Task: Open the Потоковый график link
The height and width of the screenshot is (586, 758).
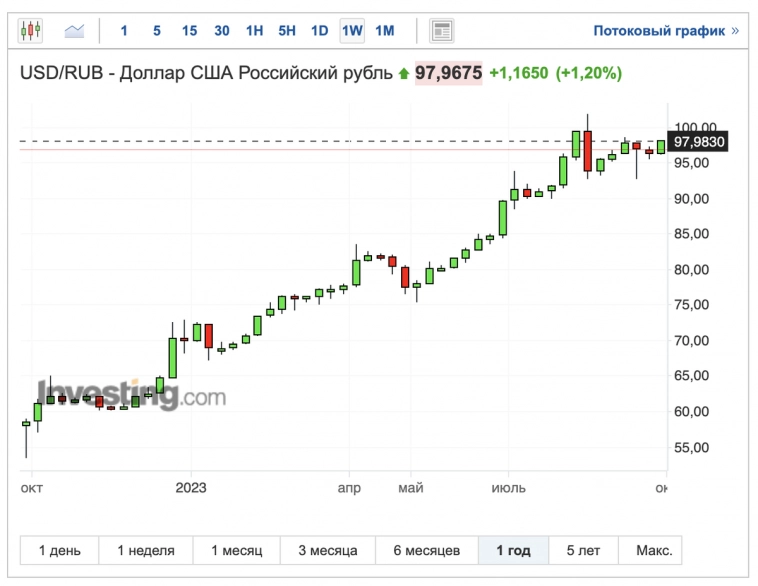Action: pyautogui.click(x=659, y=30)
